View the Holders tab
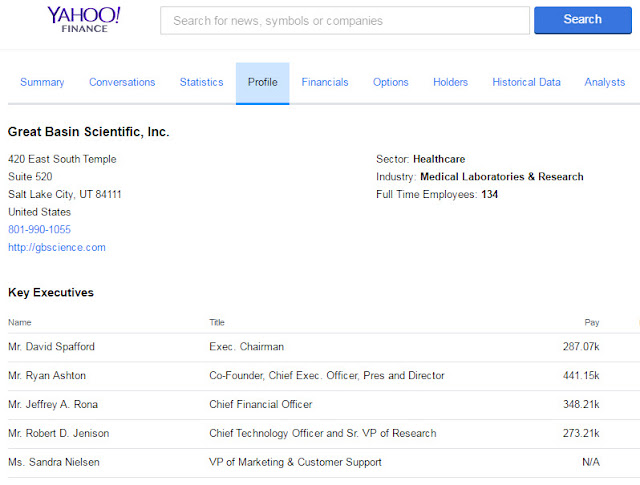640x485 pixels. pos(450,82)
